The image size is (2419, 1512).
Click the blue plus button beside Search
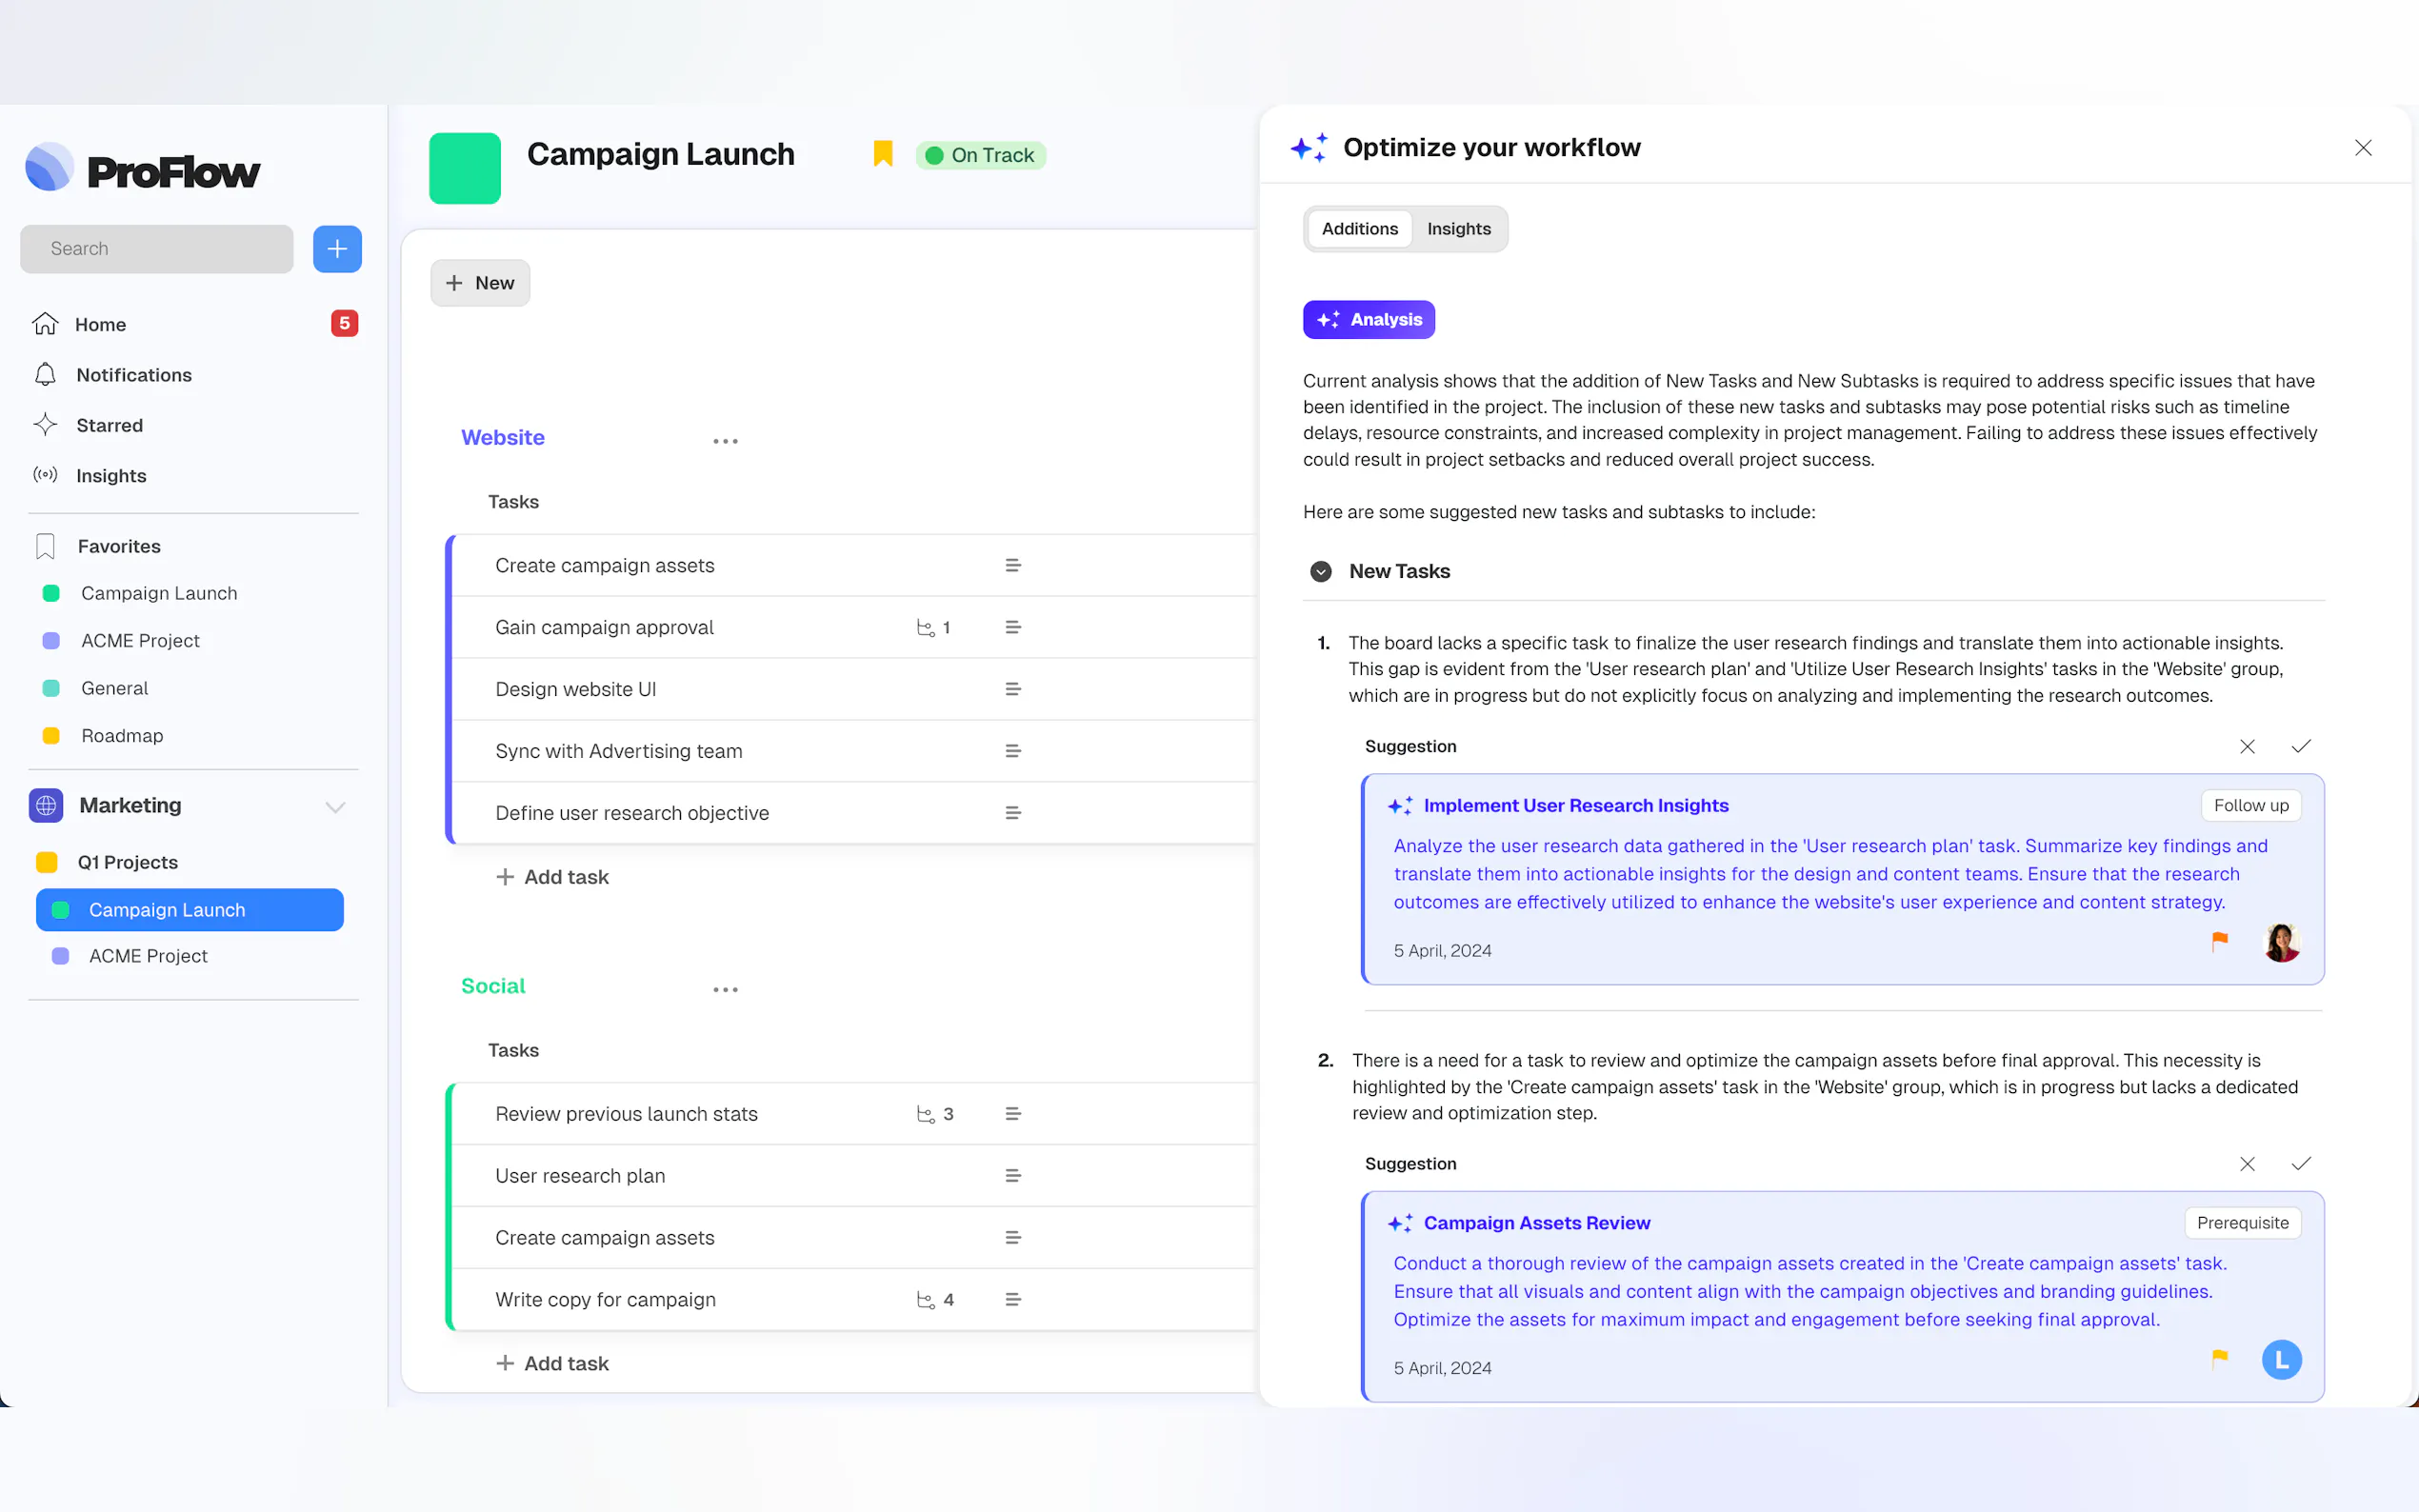pos(337,248)
